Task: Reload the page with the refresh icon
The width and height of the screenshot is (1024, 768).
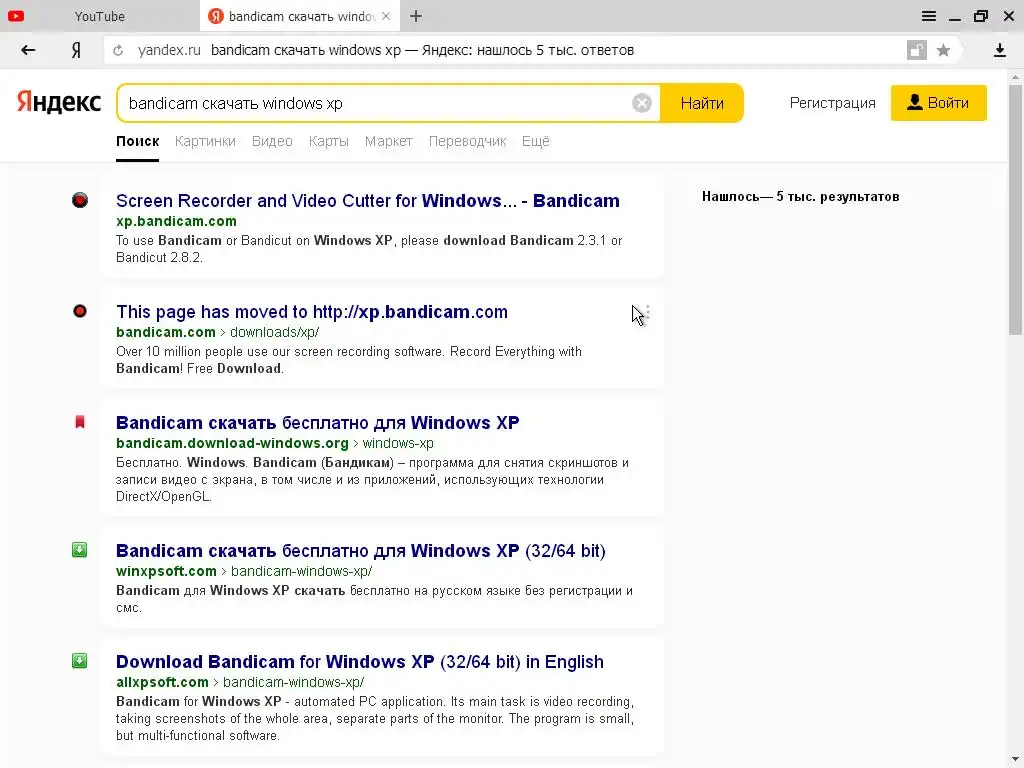Action: [118, 50]
